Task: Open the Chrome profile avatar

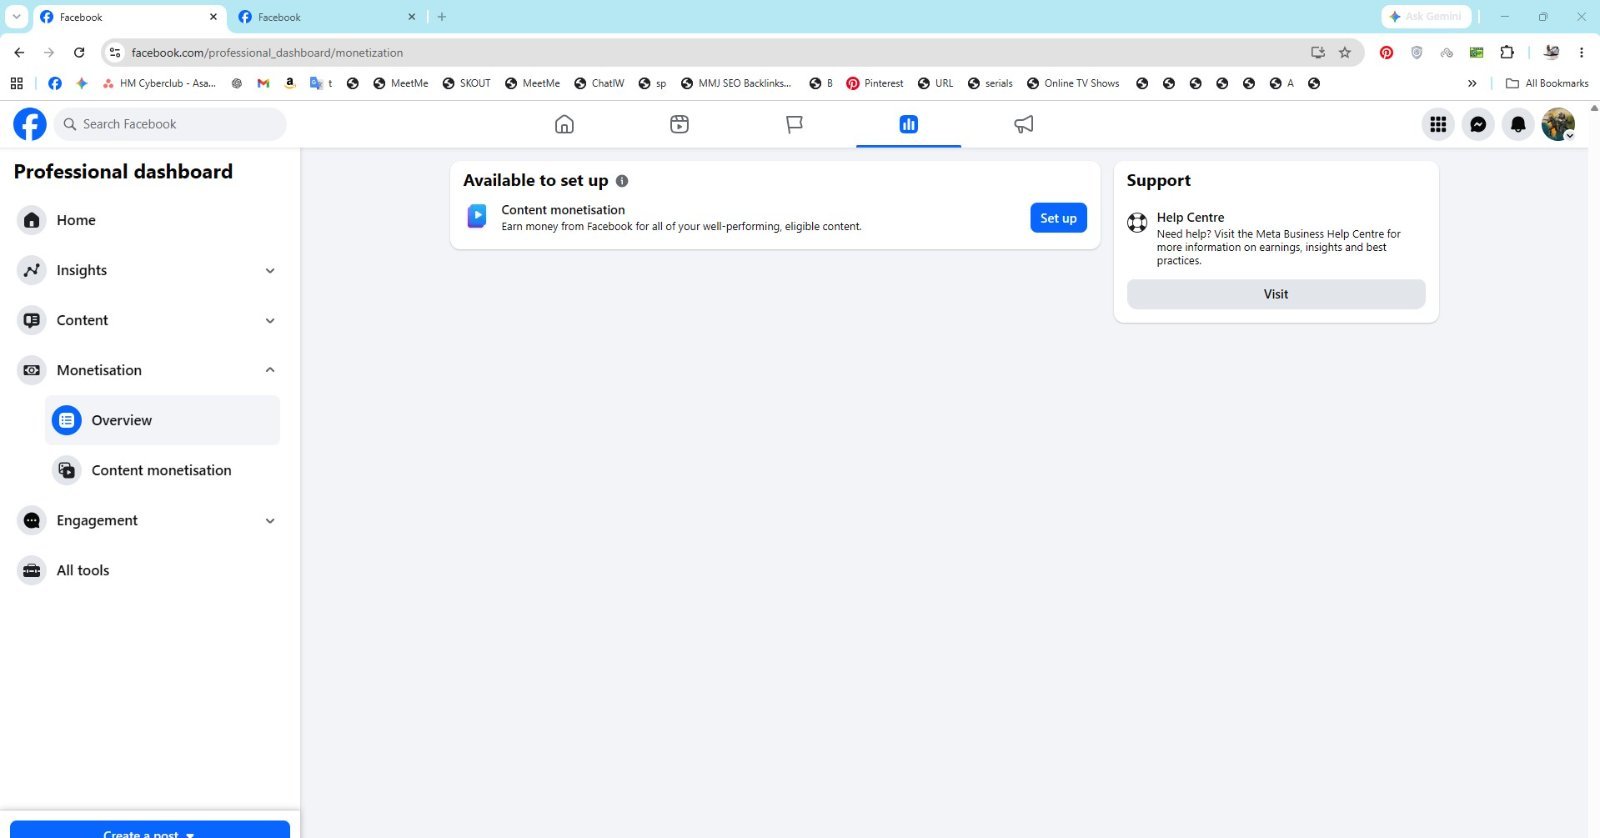Action: 1551,52
